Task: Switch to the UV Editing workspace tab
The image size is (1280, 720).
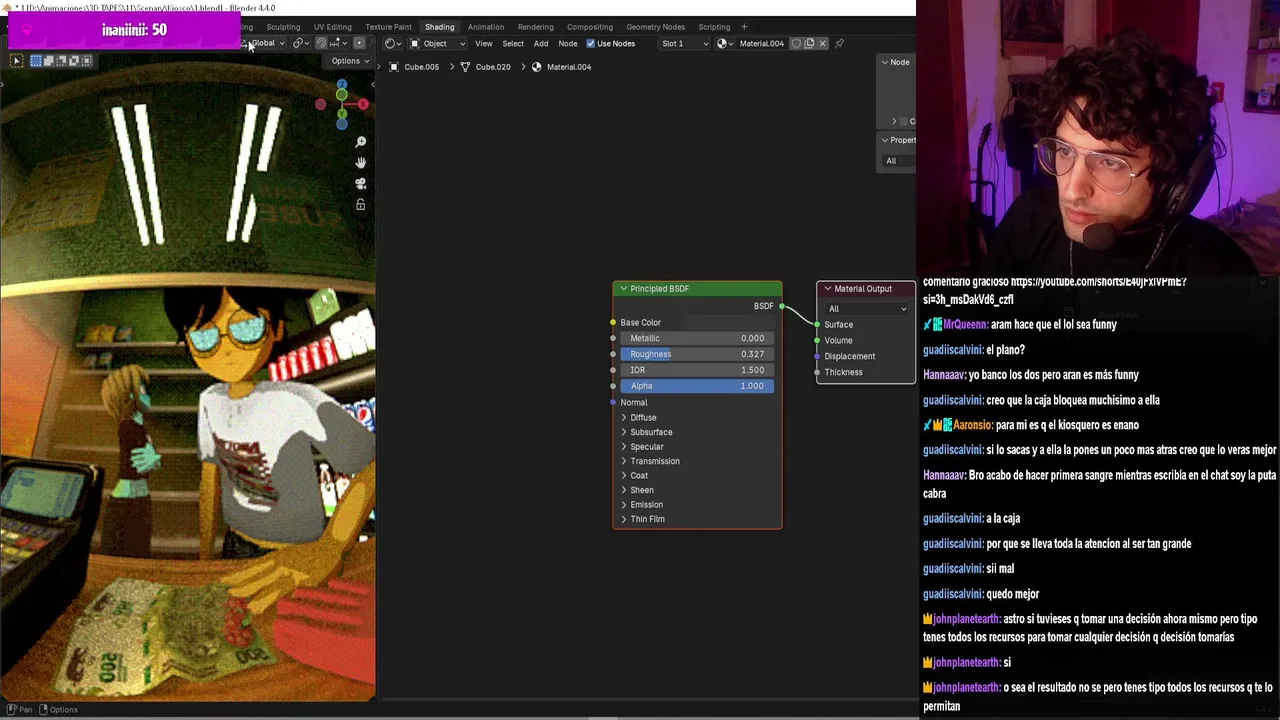Action: click(x=332, y=27)
